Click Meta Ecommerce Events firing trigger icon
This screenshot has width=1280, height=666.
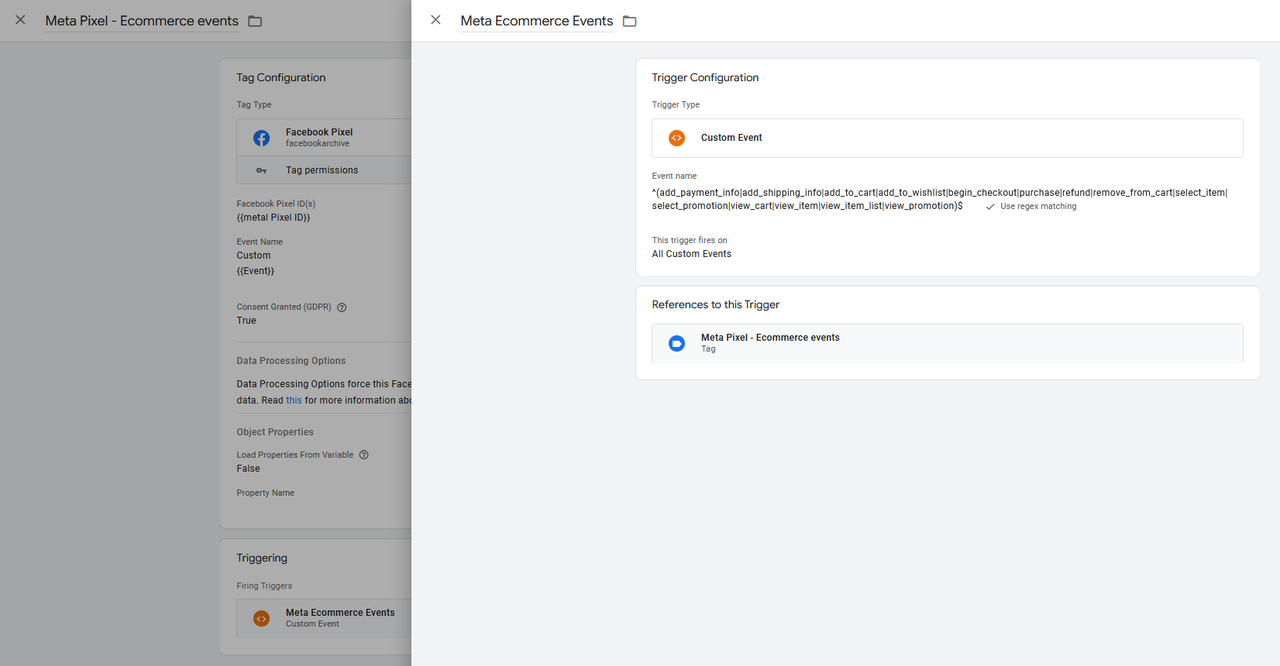coord(261,618)
